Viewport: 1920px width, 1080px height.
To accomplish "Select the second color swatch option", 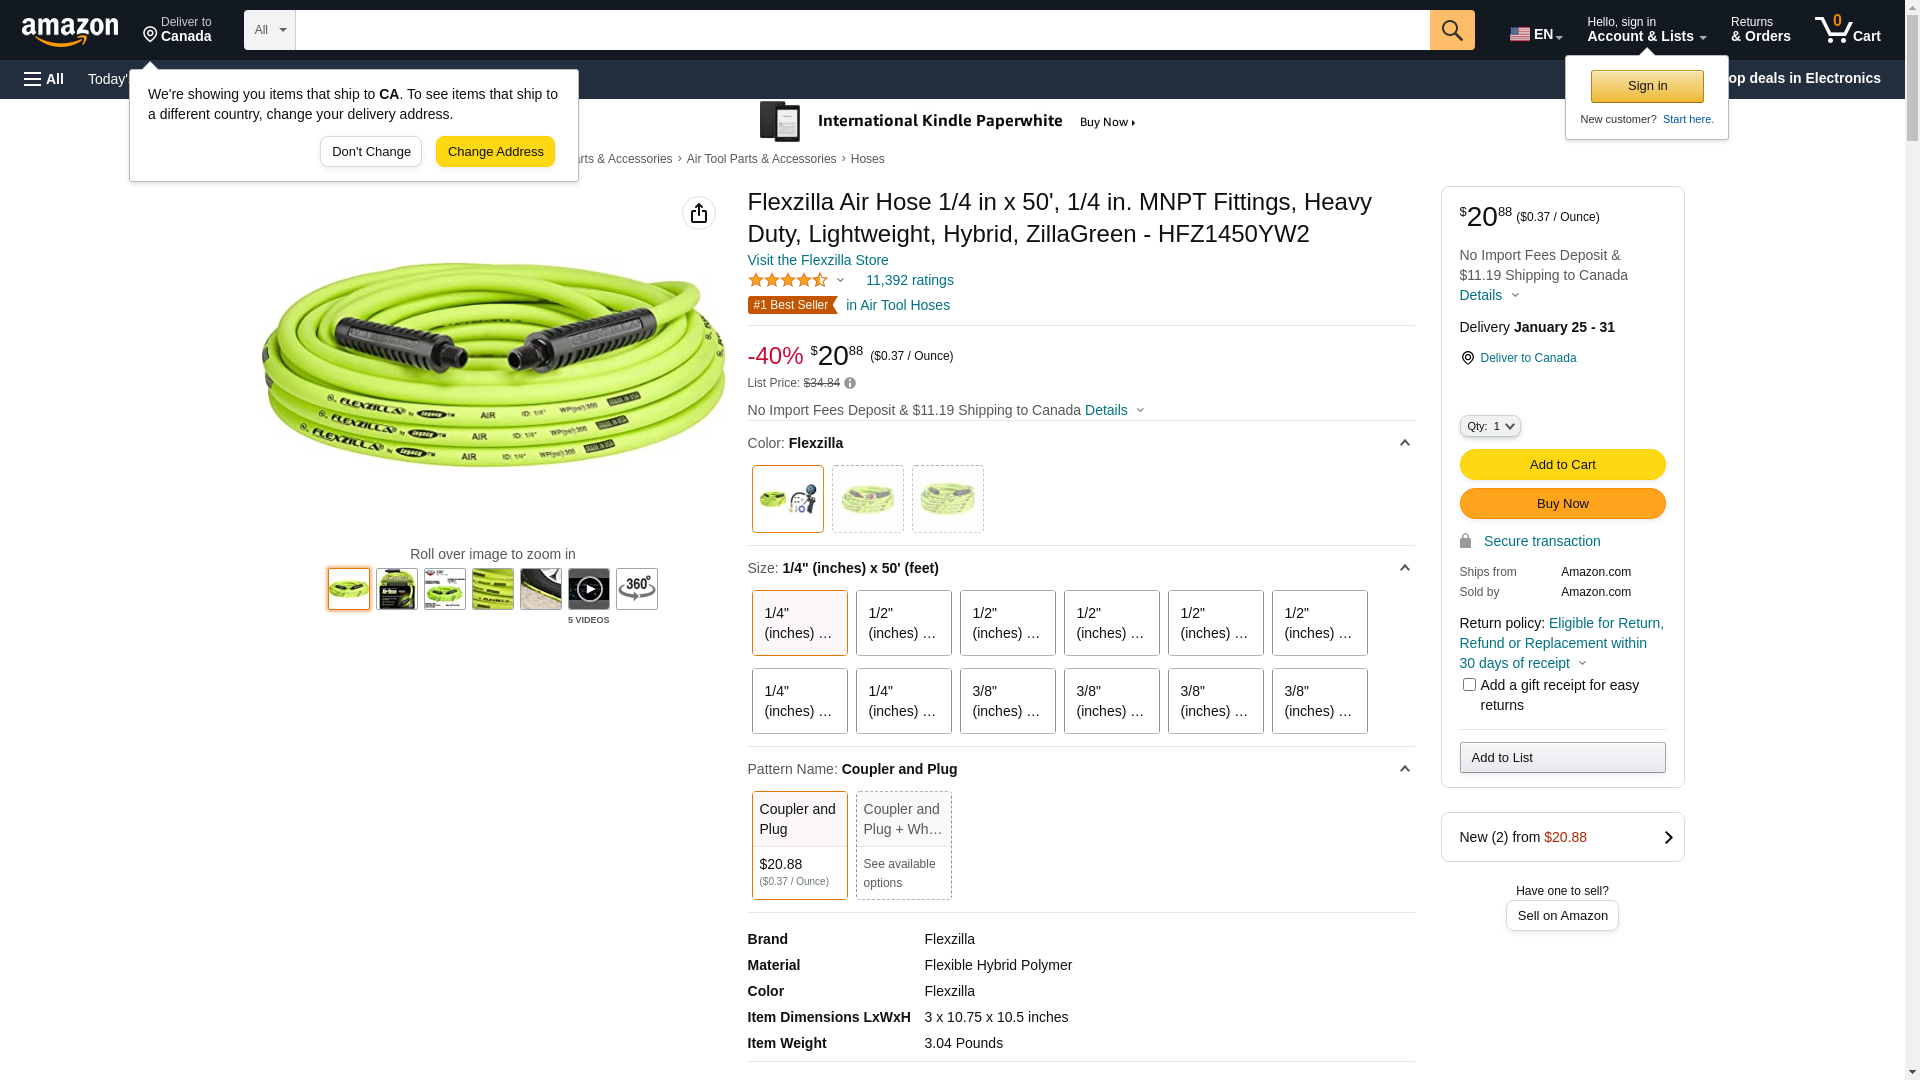I will (868, 499).
